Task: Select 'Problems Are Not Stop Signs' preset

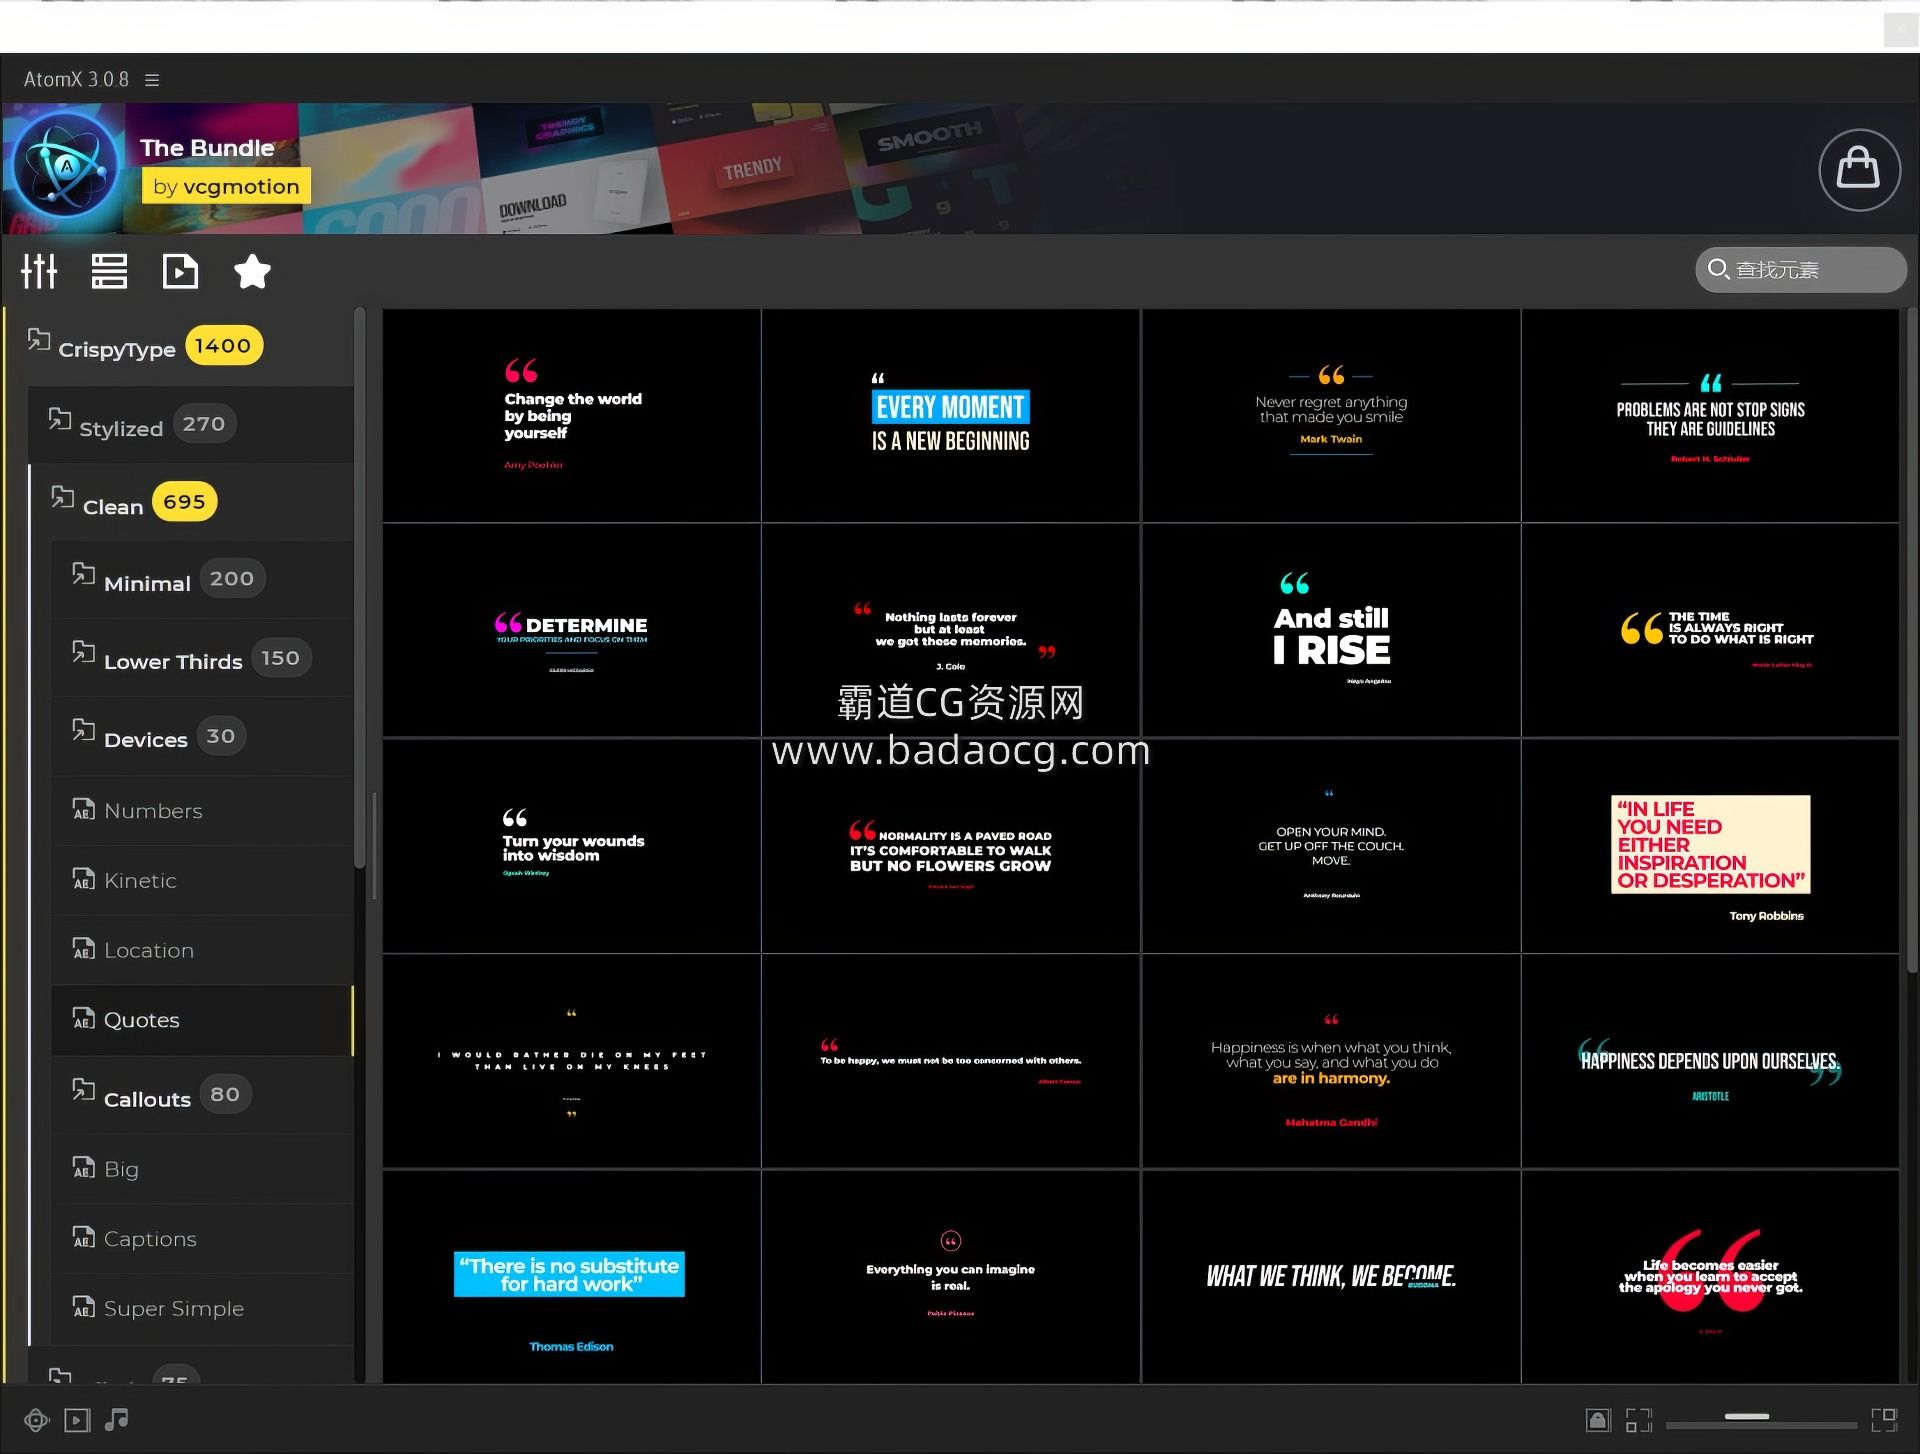Action: 1710,416
